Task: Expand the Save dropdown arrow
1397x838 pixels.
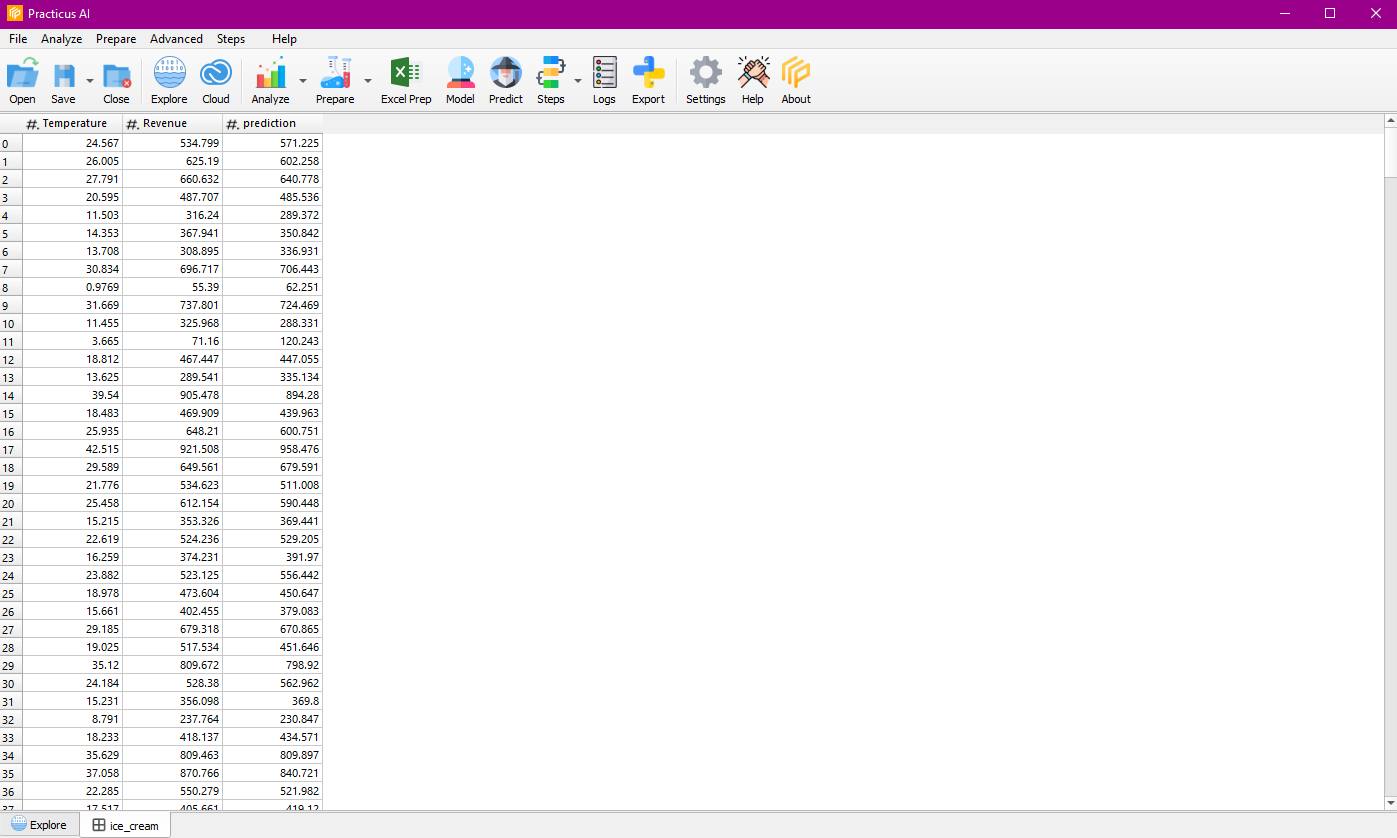Action: [90, 81]
